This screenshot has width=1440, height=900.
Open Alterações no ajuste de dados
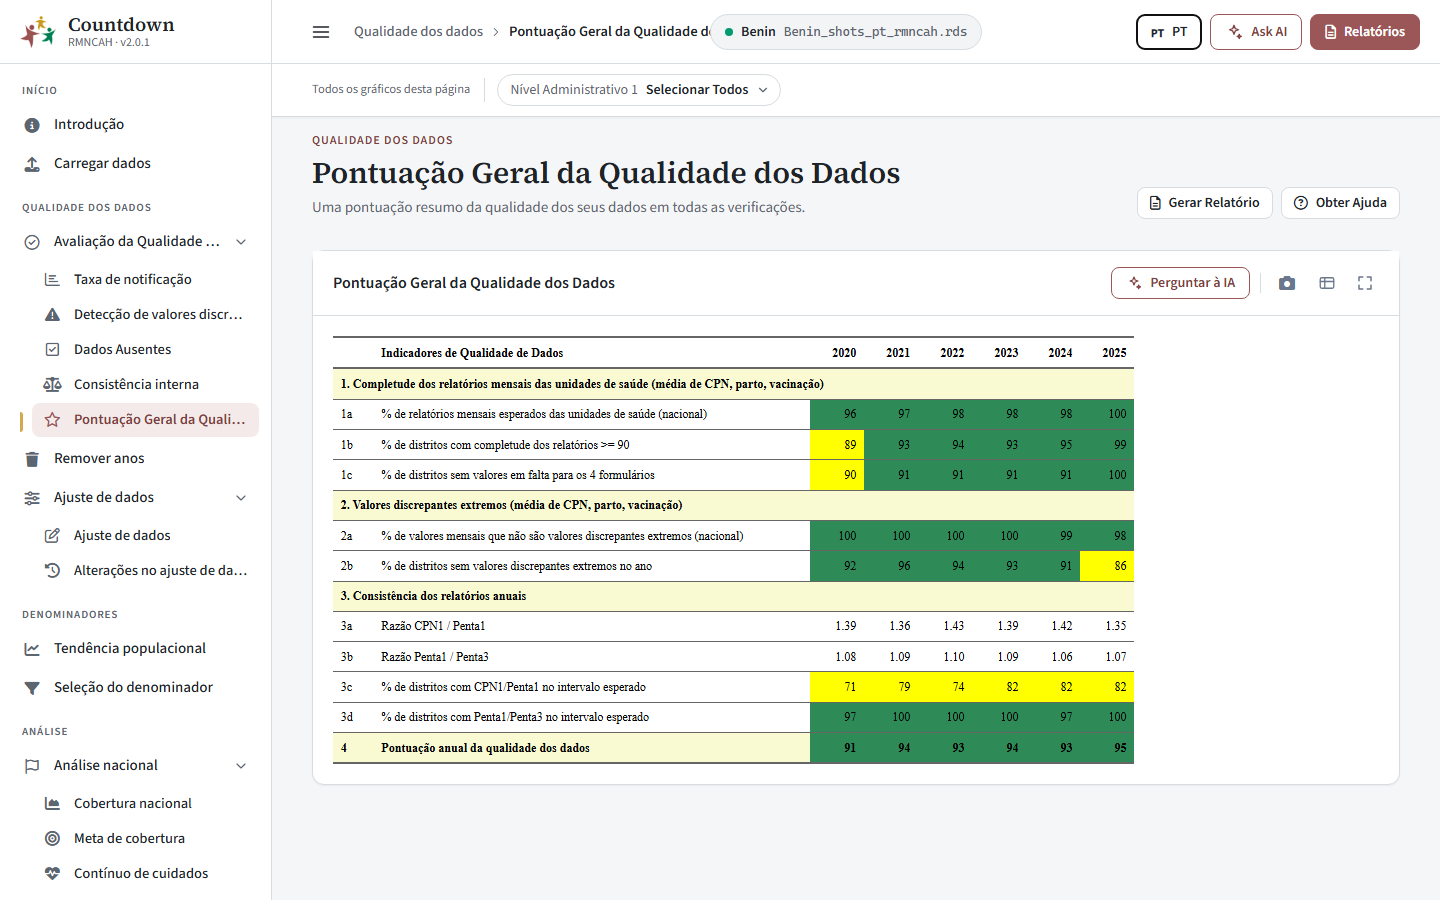point(160,571)
